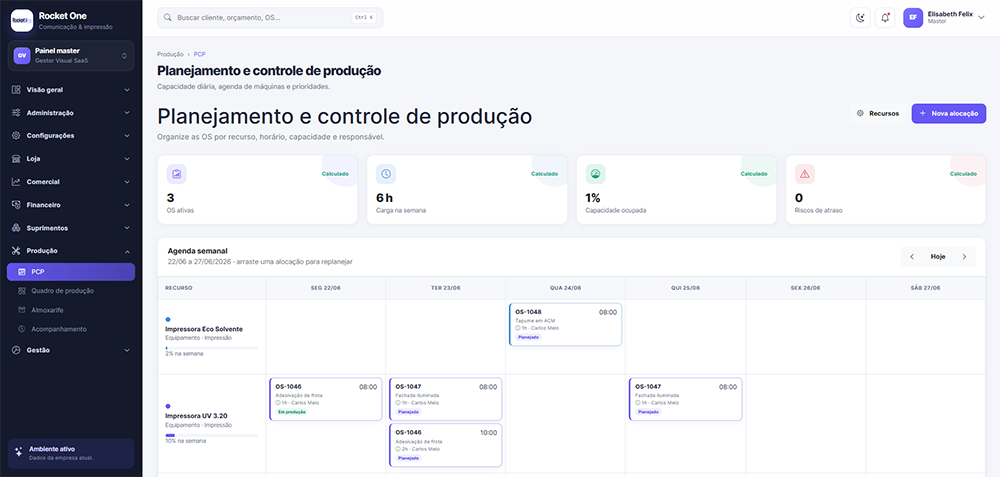Viewport: 1000px width, 477px height.
Task: Open Almoxarife menu item
Action: (x=71, y=310)
